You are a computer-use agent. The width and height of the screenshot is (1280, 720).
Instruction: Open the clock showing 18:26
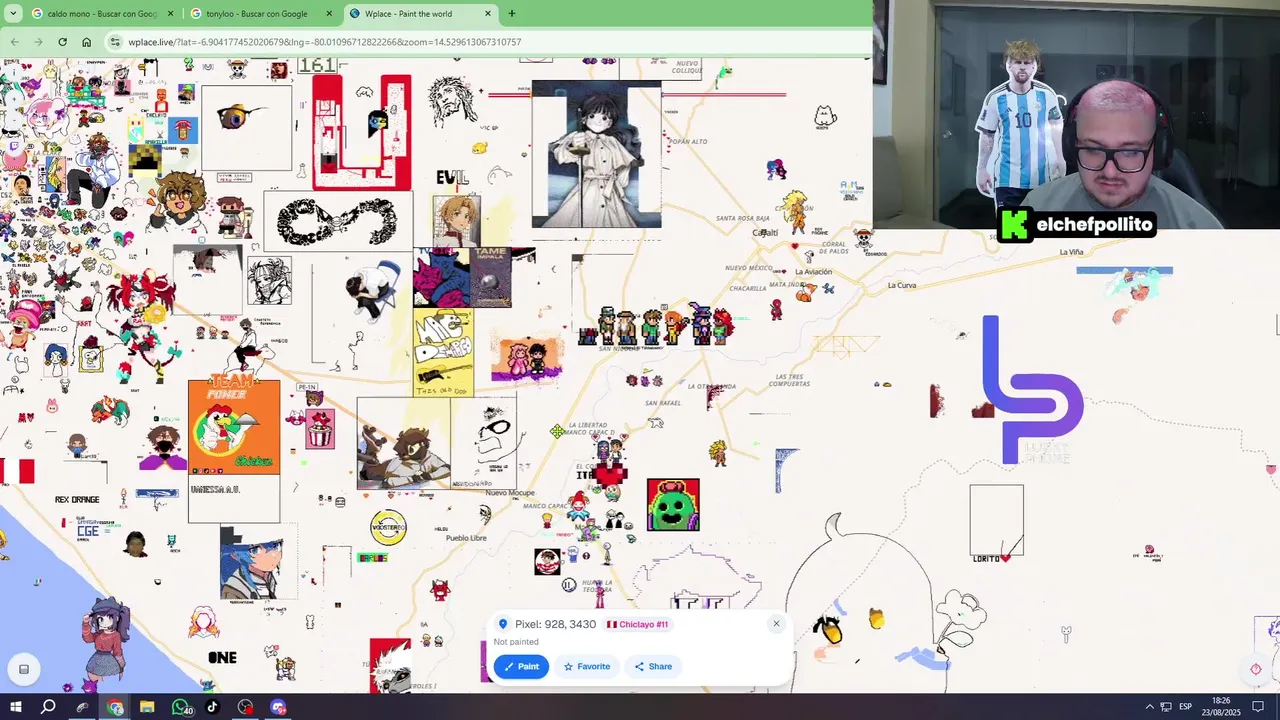pyautogui.click(x=1221, y=707)
